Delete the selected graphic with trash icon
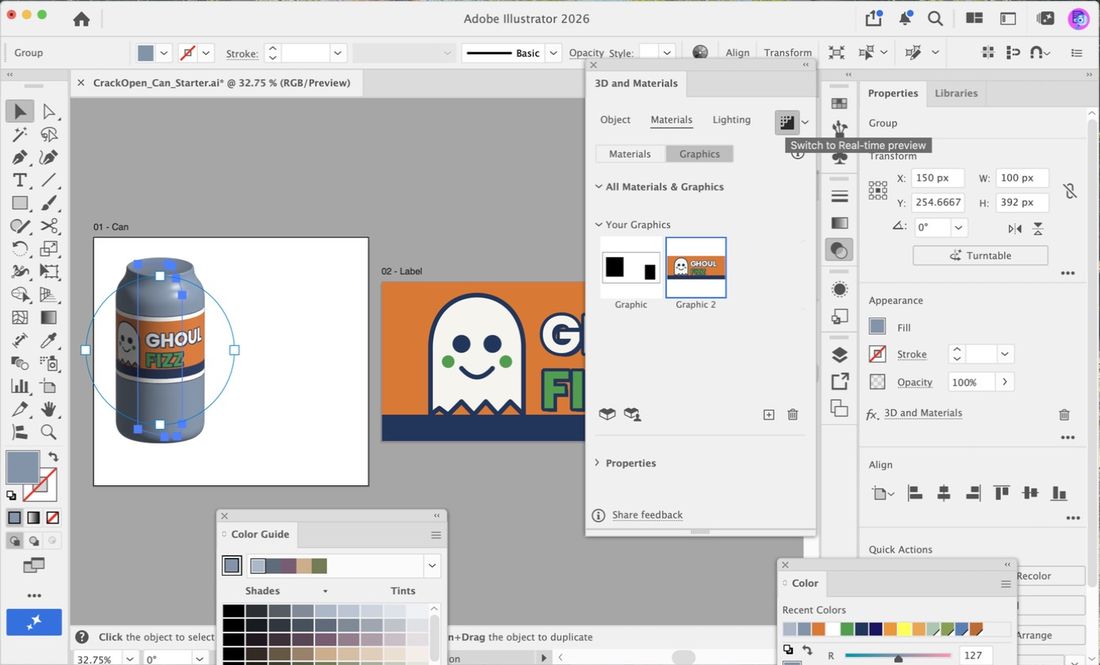The width and height of the screenshot is (1100, 665). 793,415
